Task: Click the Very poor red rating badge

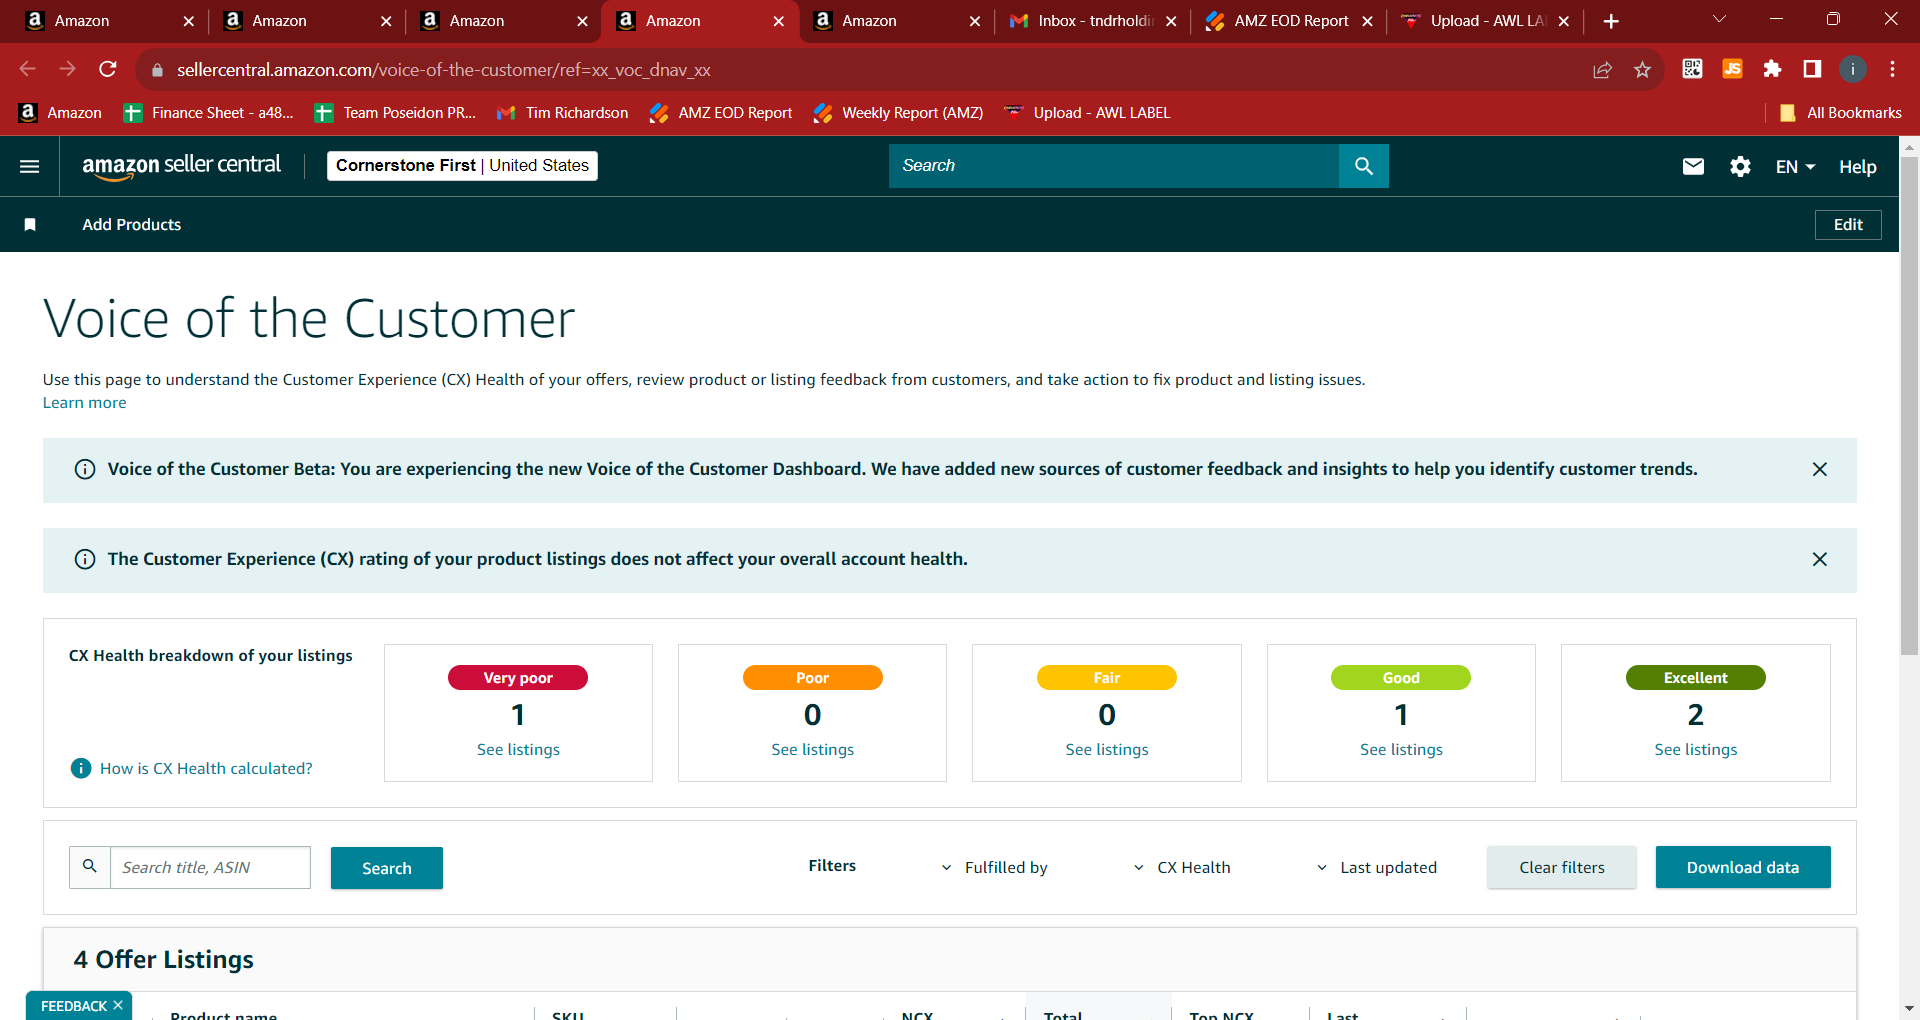Action: [518, 678]
